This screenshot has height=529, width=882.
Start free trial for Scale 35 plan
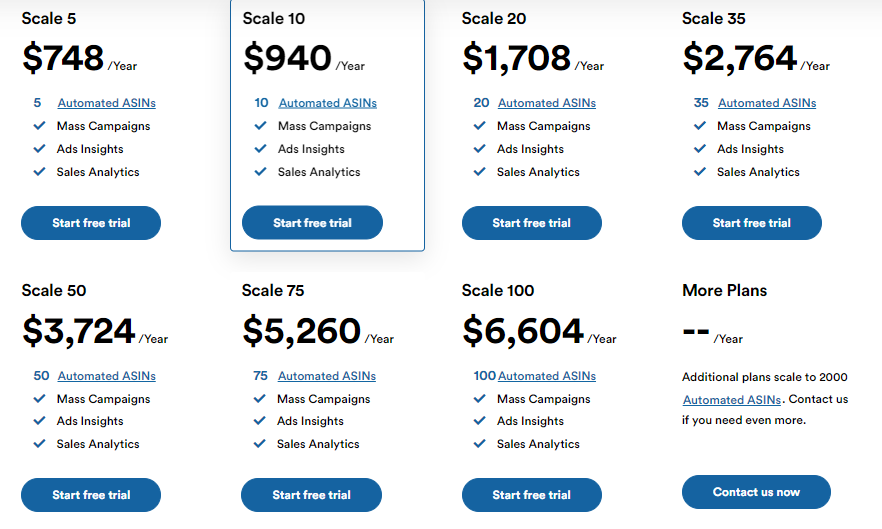752,223
